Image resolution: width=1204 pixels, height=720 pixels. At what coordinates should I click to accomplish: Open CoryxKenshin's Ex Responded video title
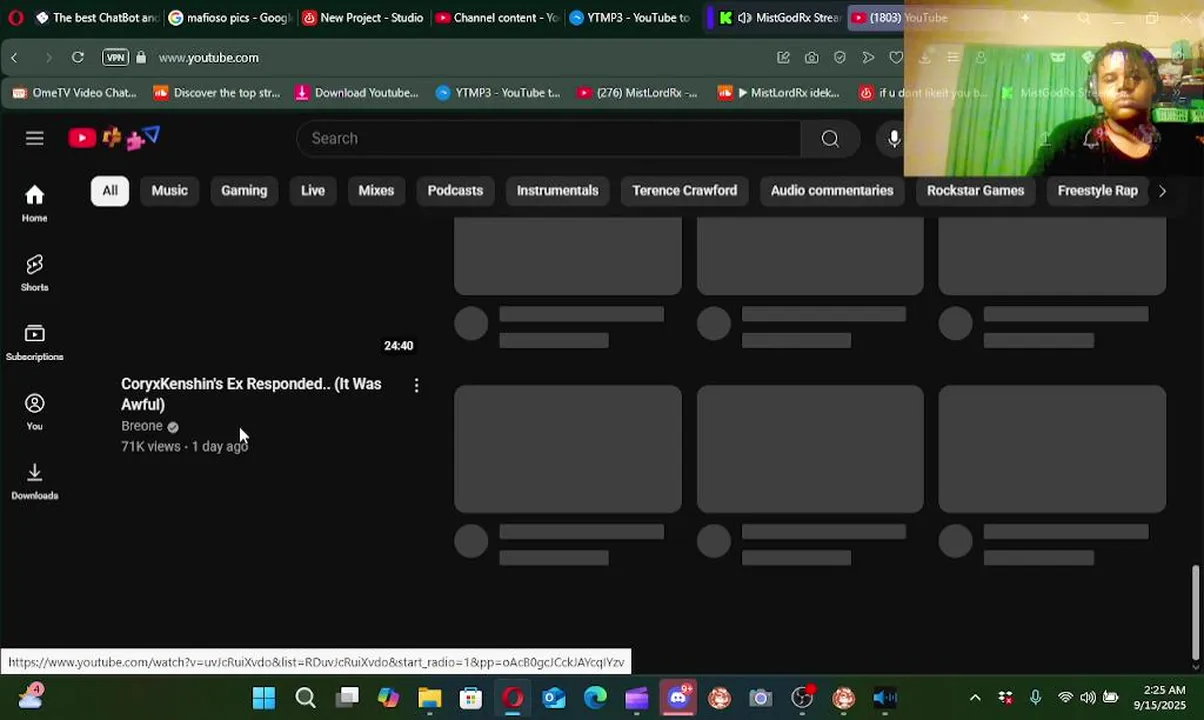tap(251, 394)
